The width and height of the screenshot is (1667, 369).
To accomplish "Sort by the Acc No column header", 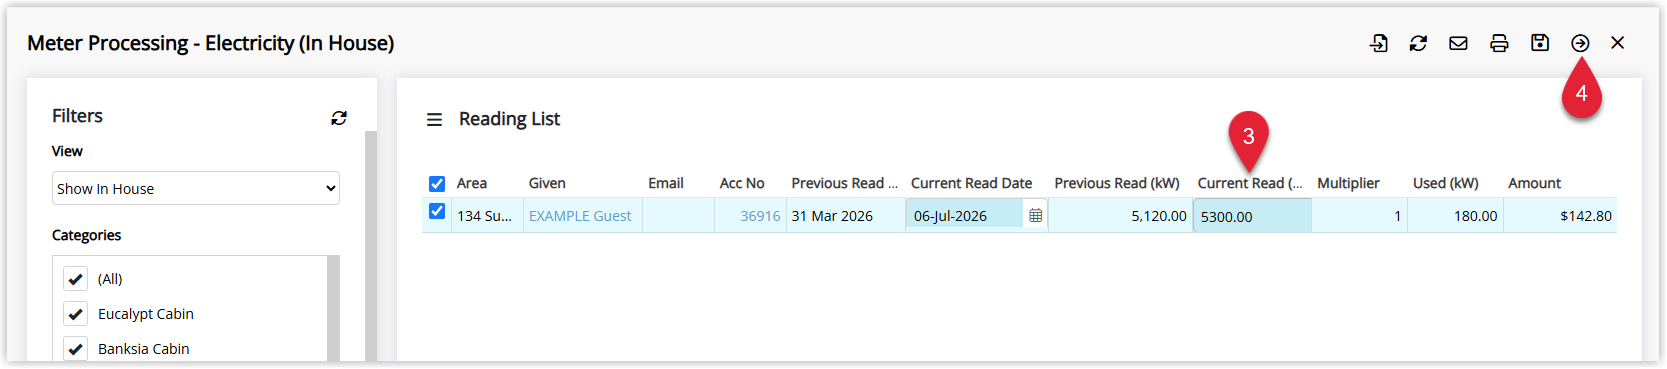I will 742,183.
